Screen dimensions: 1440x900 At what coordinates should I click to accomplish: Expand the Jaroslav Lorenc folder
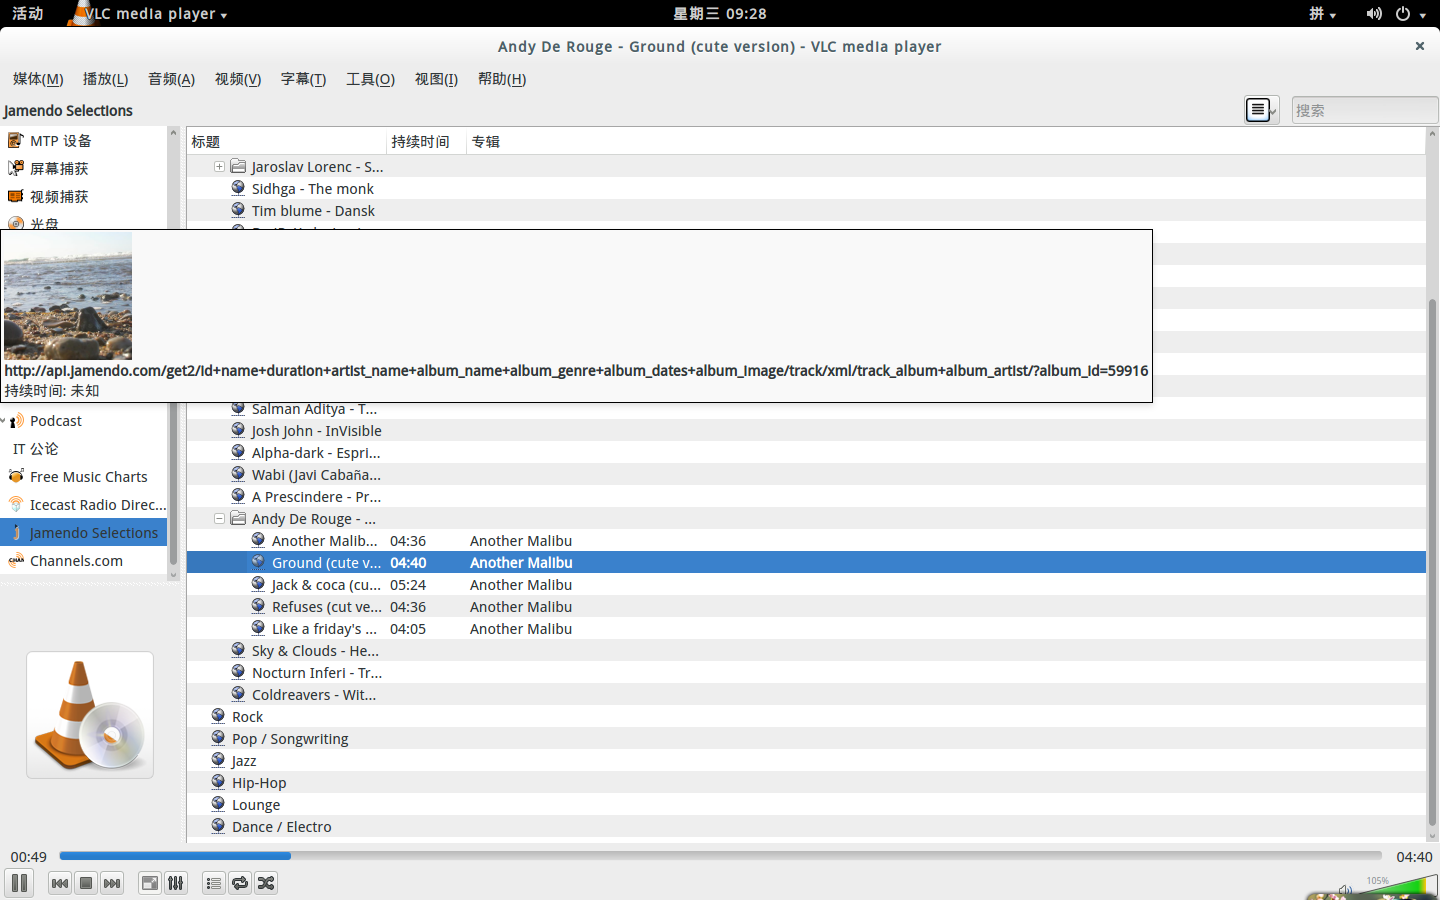pos(219,167)
